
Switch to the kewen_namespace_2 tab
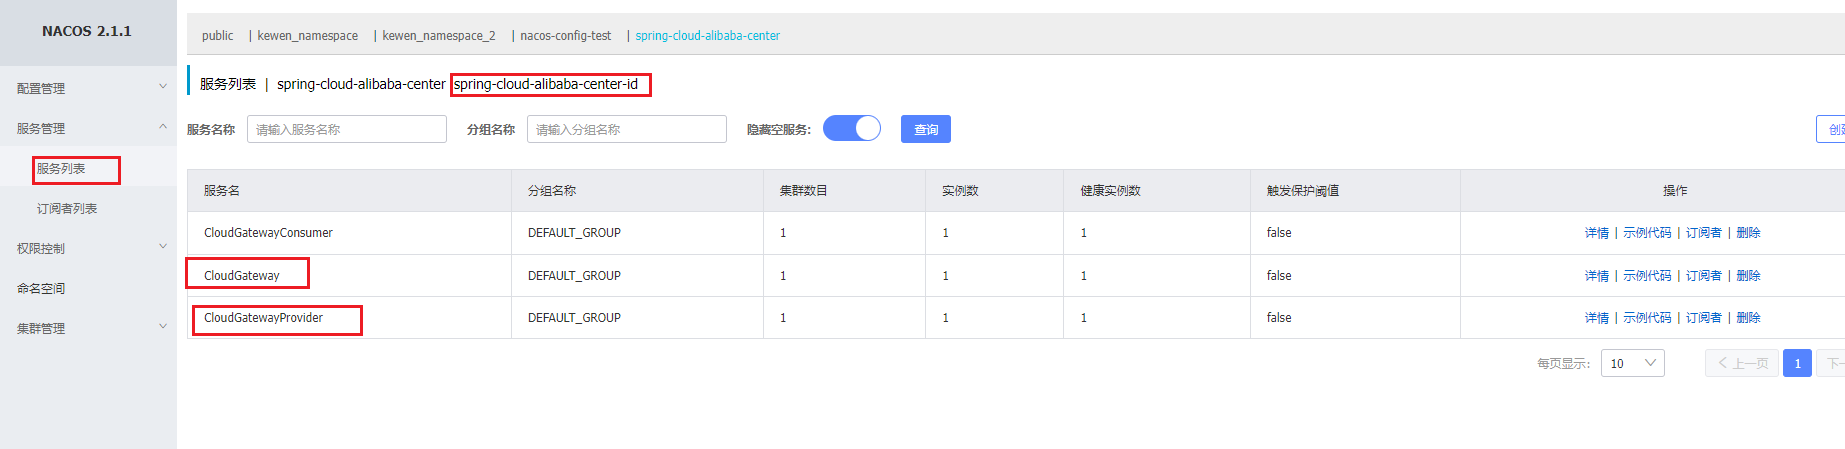coord(439,36)
